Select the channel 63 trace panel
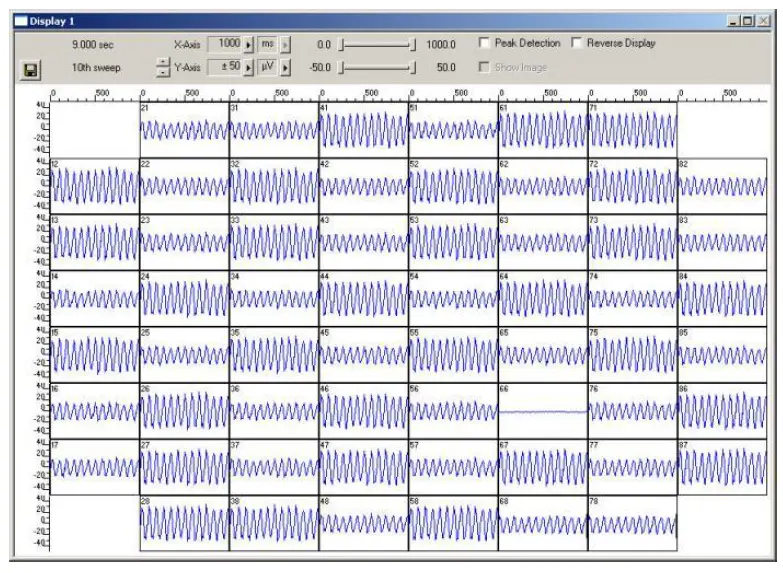This screenshot has height=573, width=783. click(543, 242)
